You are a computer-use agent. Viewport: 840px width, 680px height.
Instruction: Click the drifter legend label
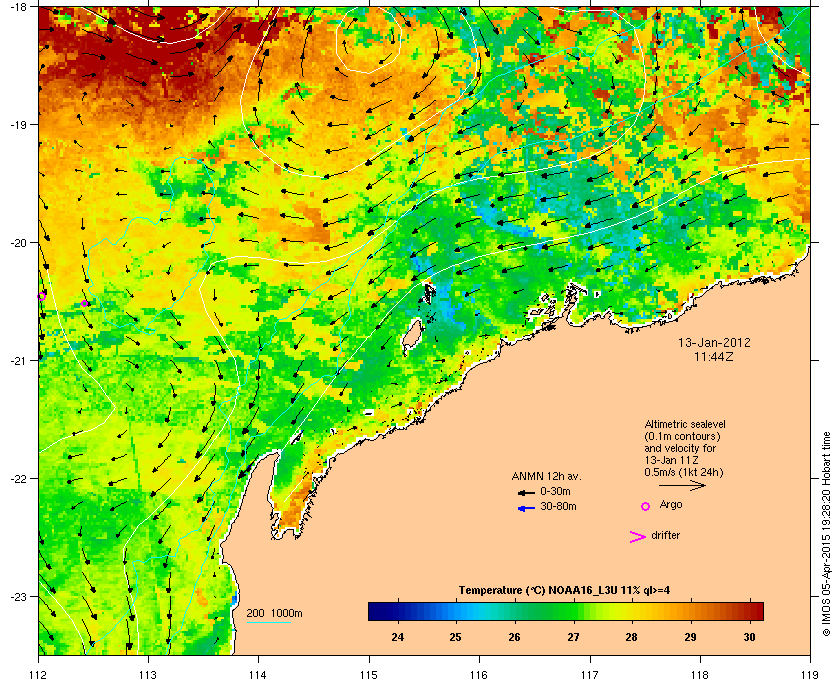tap(665, 535)
